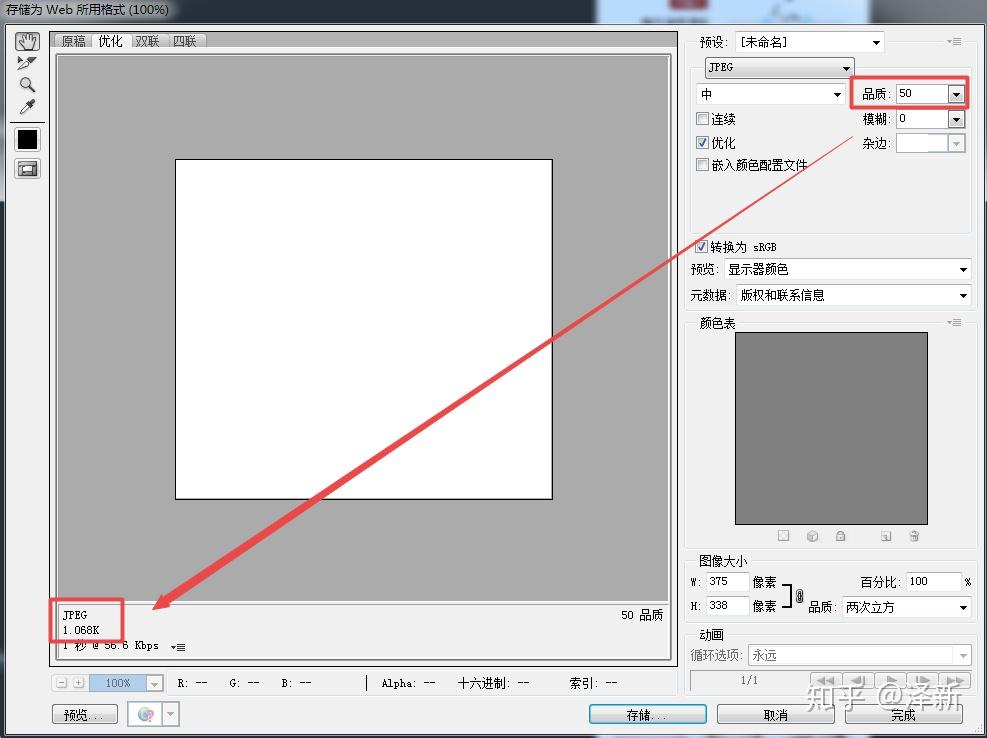Toggle the 转换为 sRGB checkbox
This screenshot has height=738, width=987.
[701, 246]
